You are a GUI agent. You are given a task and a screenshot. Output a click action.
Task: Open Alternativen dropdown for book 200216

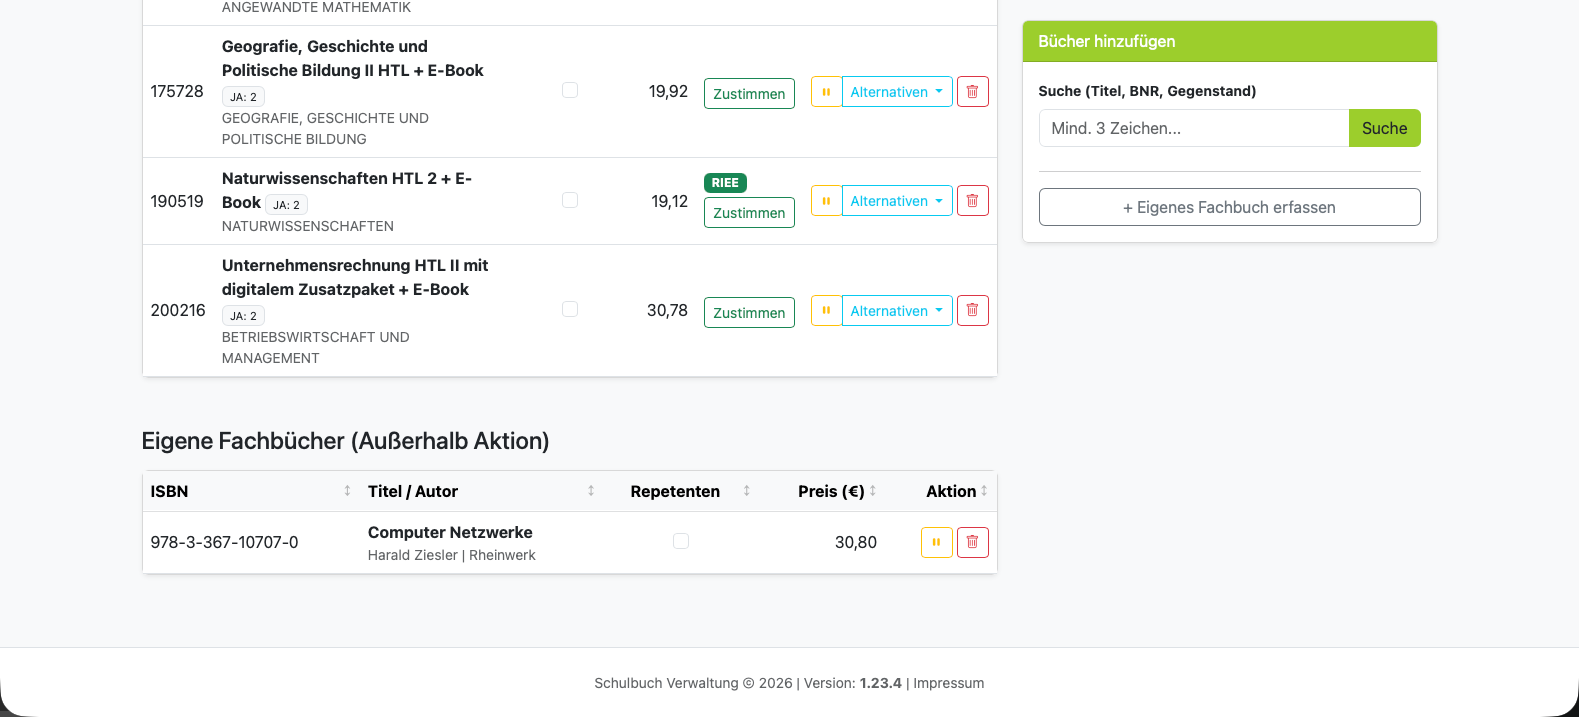coord(897,311)
